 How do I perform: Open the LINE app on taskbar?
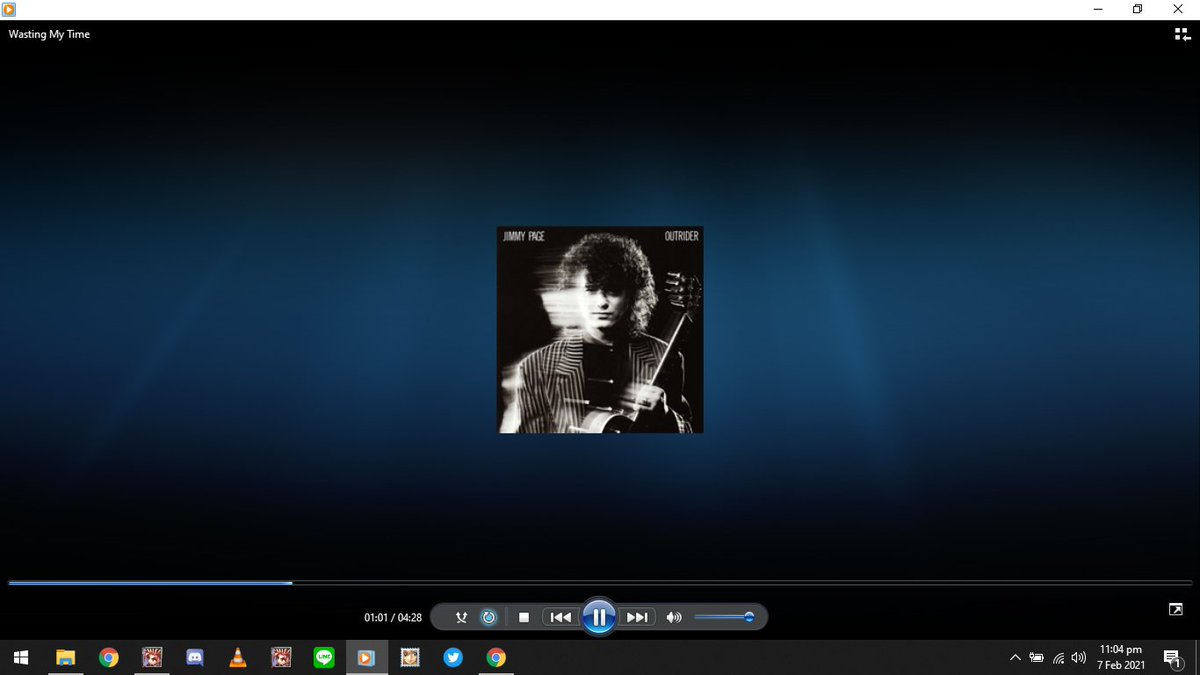coord(324,657)
